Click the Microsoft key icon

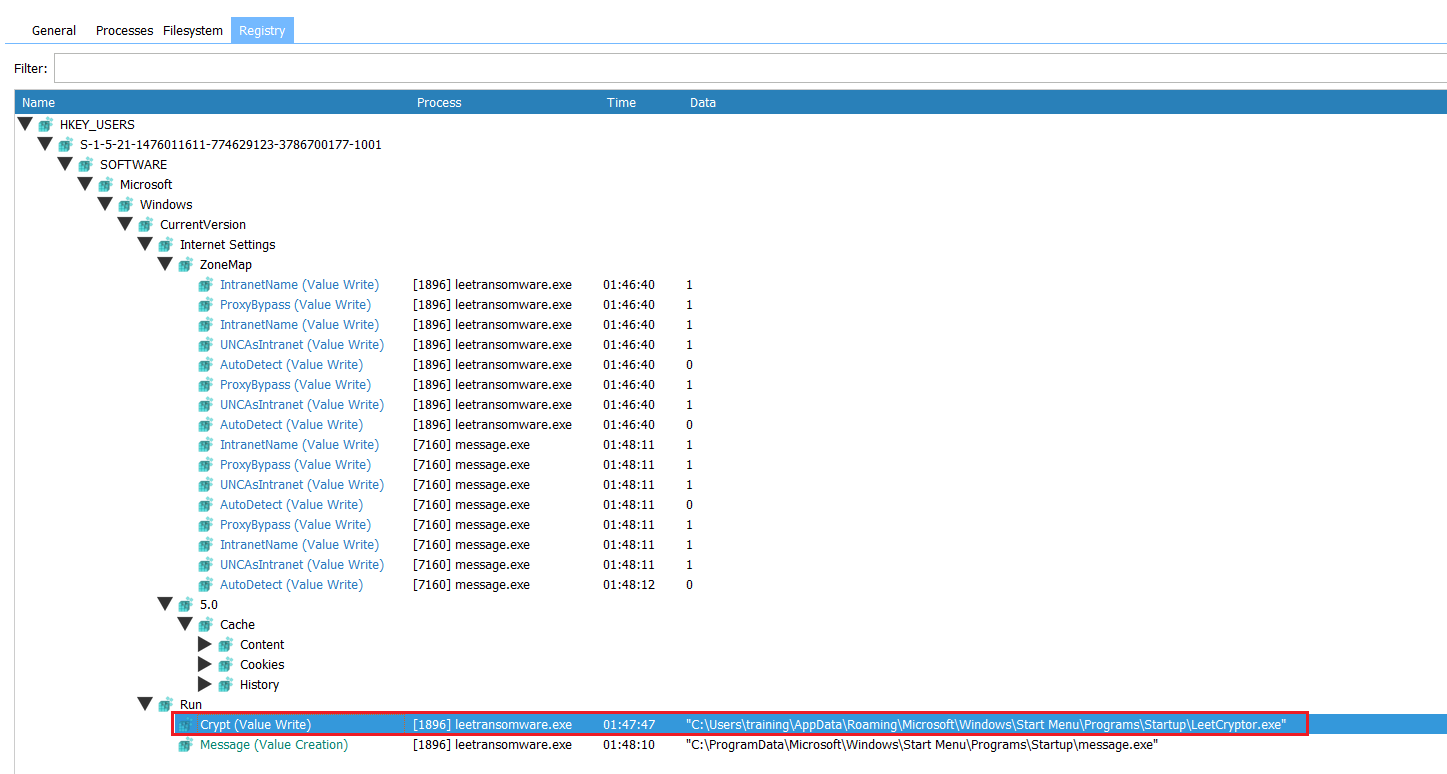point(105,184)
